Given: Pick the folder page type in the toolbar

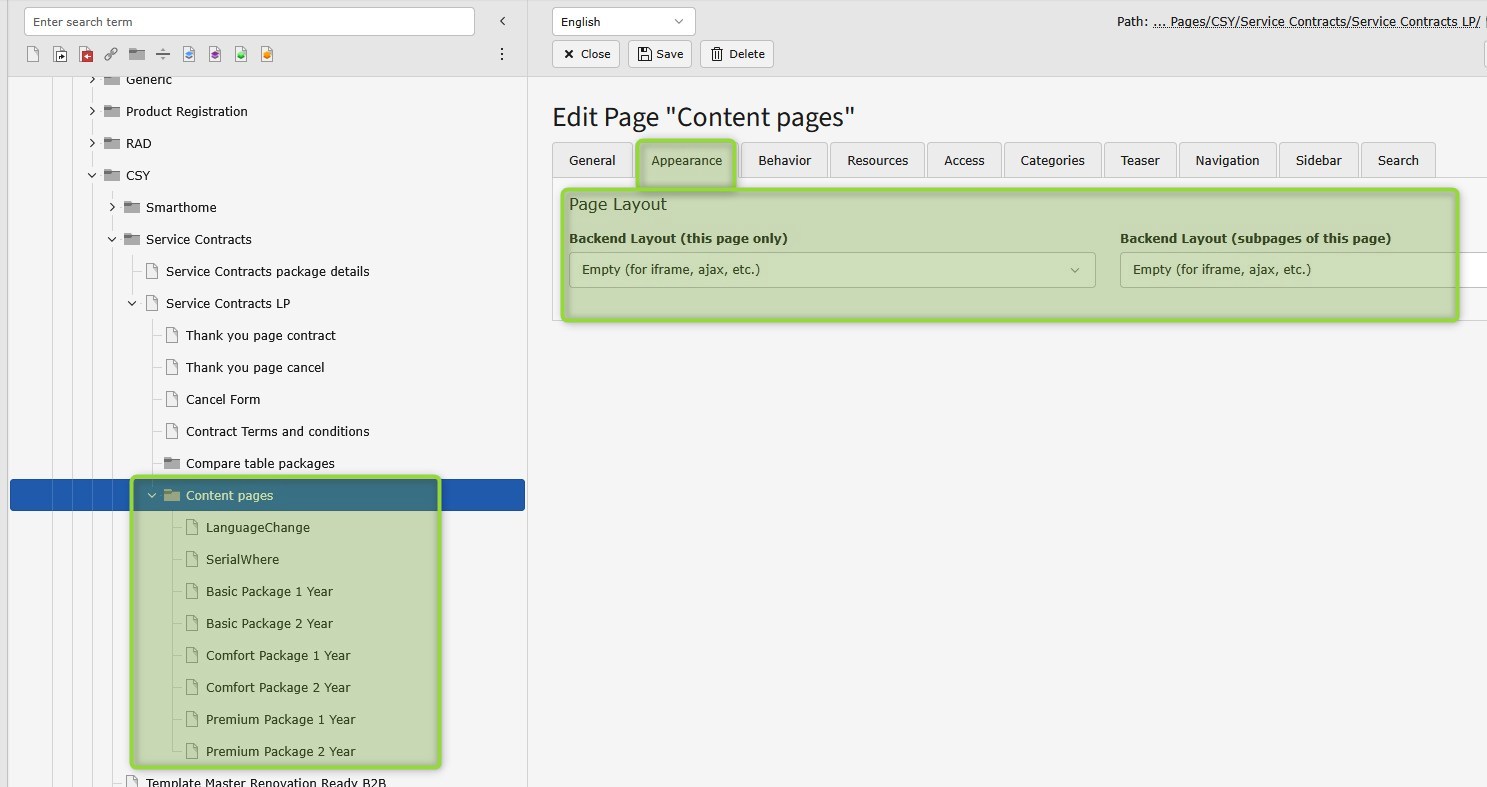Looking at the screenshot, I should (x=137, y=54).
